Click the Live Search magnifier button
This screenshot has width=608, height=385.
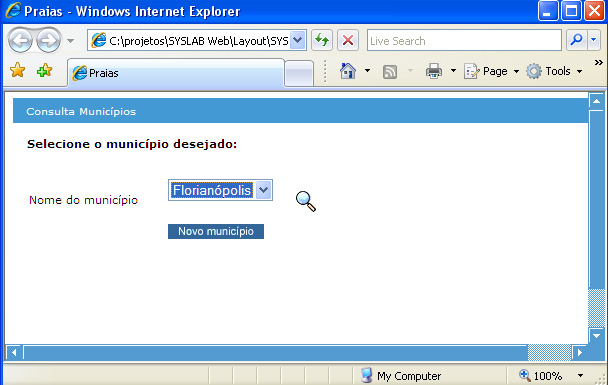(577, 40)
